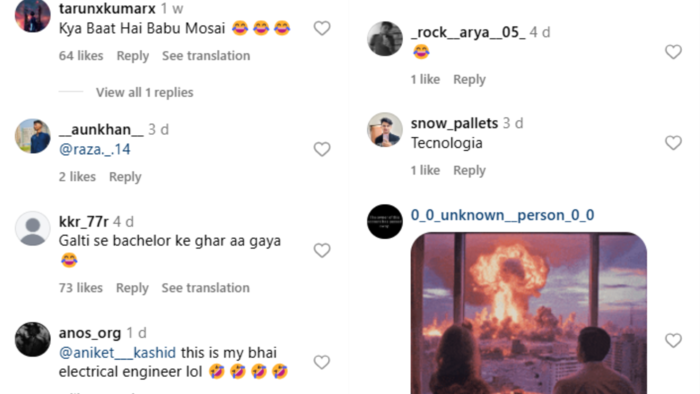Like tarunxkumarx's comment with heart icon
This screenshot has height=394, width=700.
[x=322, y=29]
